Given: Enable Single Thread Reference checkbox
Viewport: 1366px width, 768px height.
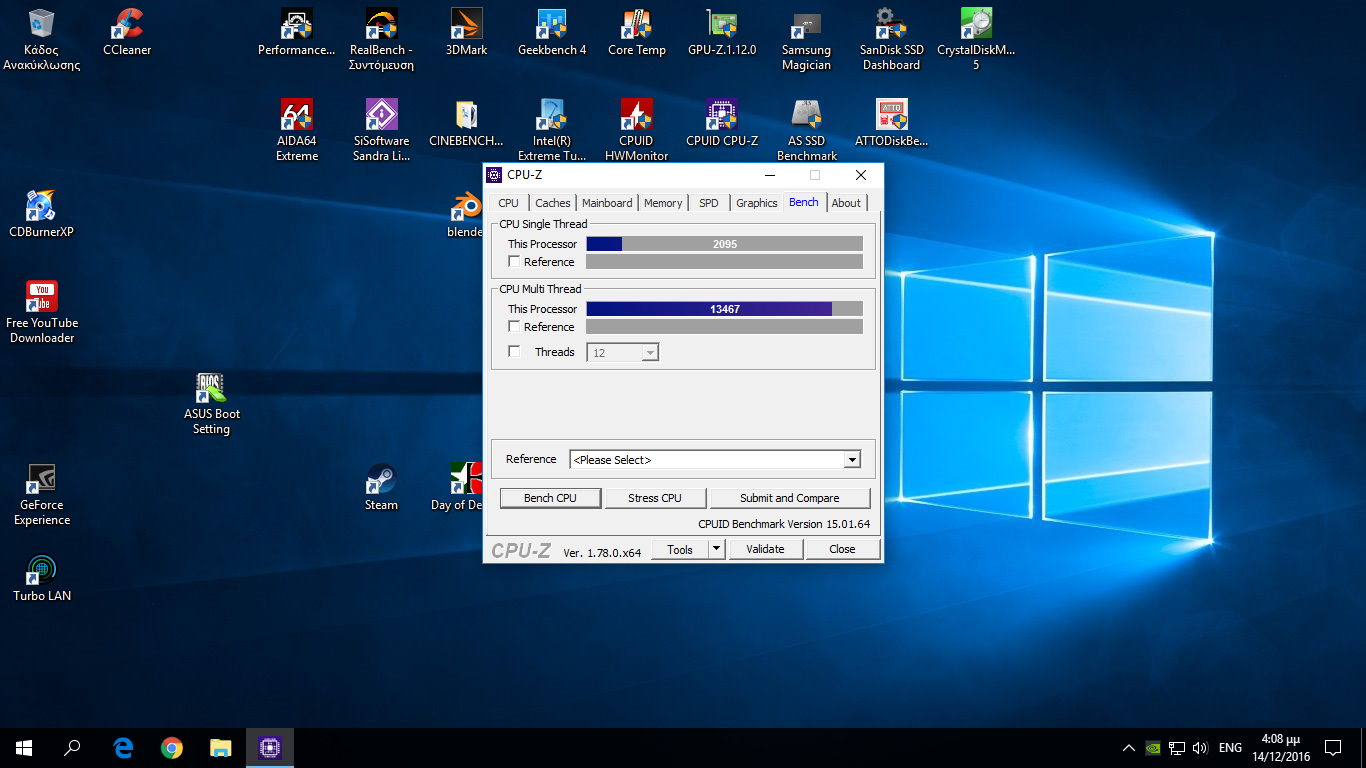Looking at the screenshot, I should [x=514, y=262].
